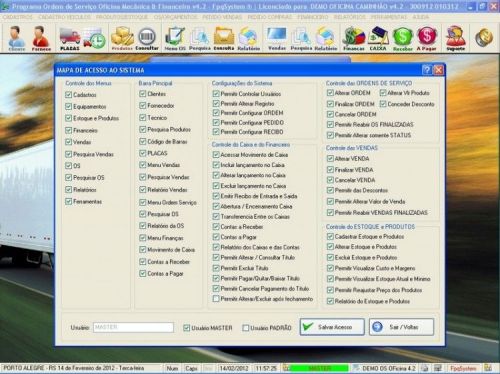The image size is (500, 374).
Task: Open the Produtos boxes icon
Action: click(122, 38)
